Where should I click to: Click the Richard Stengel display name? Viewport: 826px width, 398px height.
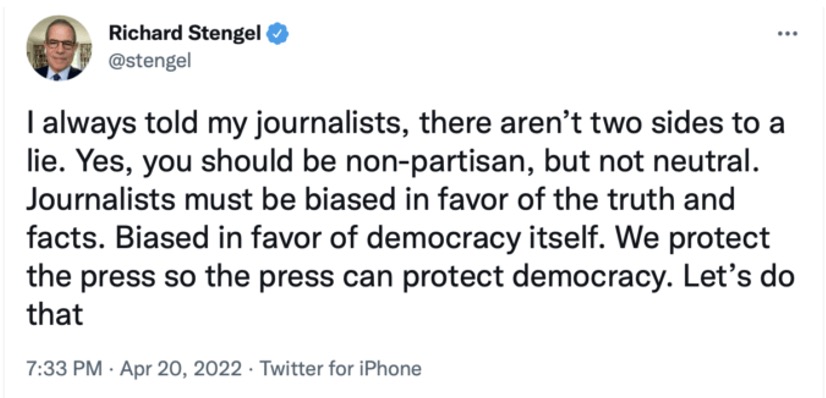(x=185, y=35)
